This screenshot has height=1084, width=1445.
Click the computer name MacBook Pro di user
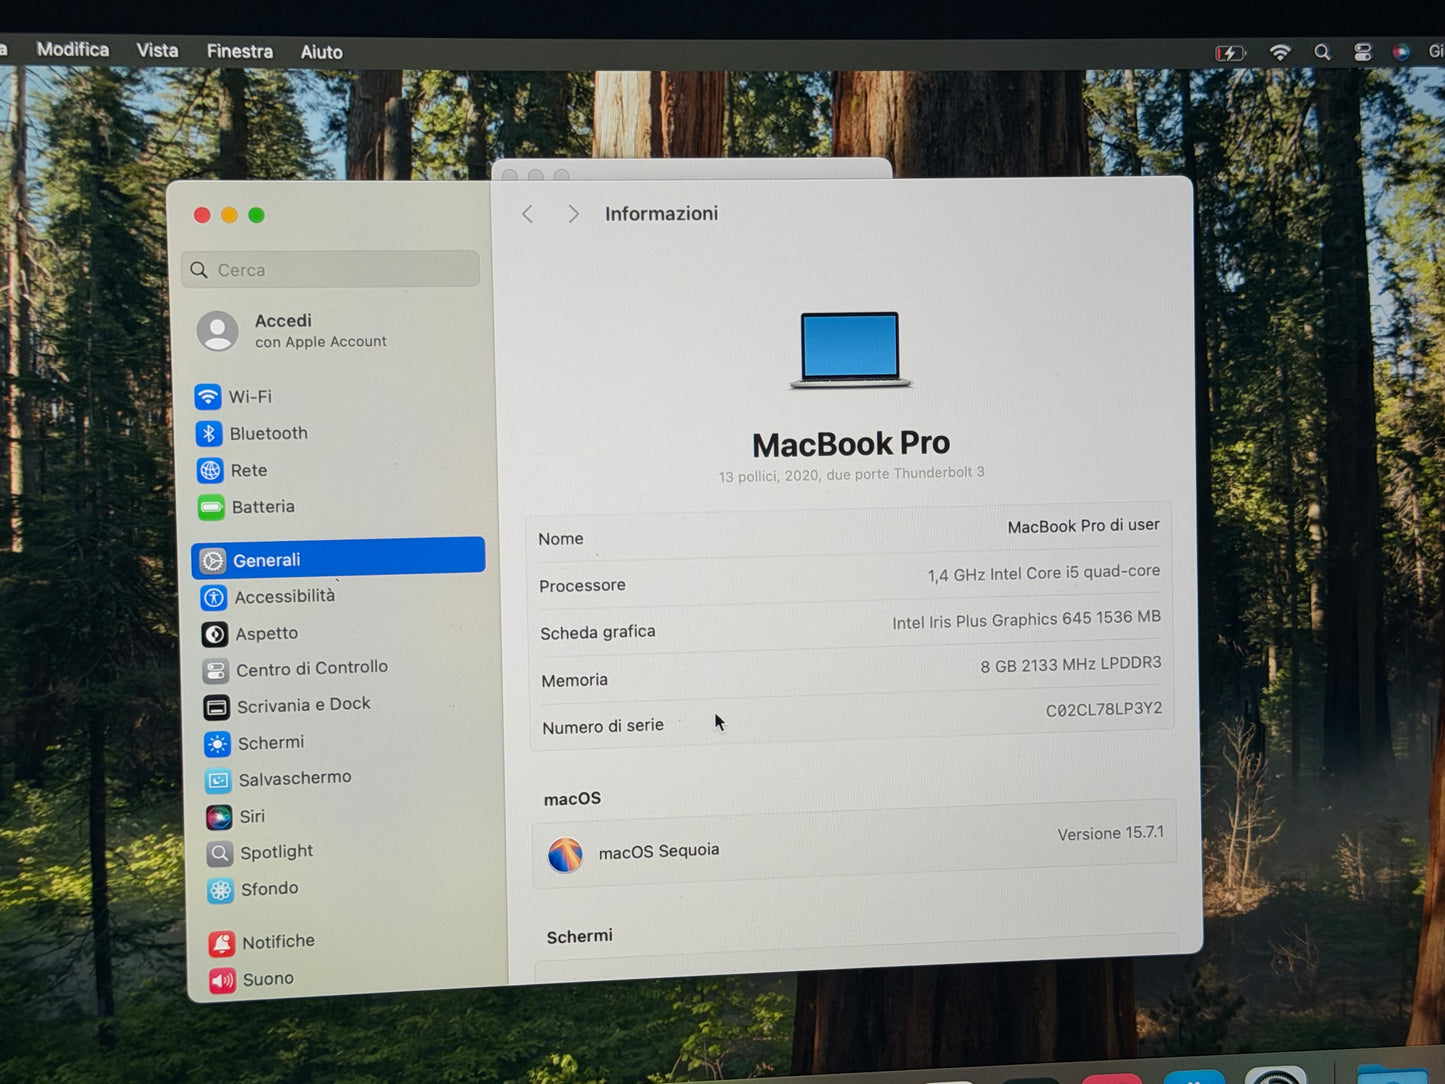pyautogui.click(x=1083, y=526)
